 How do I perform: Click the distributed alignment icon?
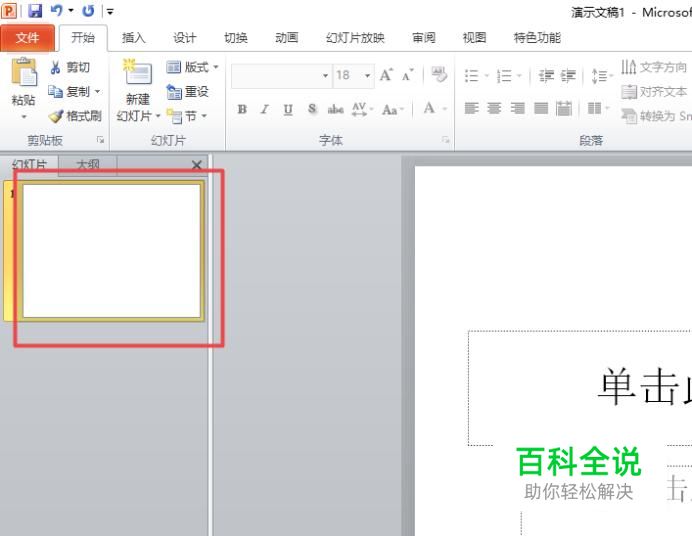[x=564, y=108]
